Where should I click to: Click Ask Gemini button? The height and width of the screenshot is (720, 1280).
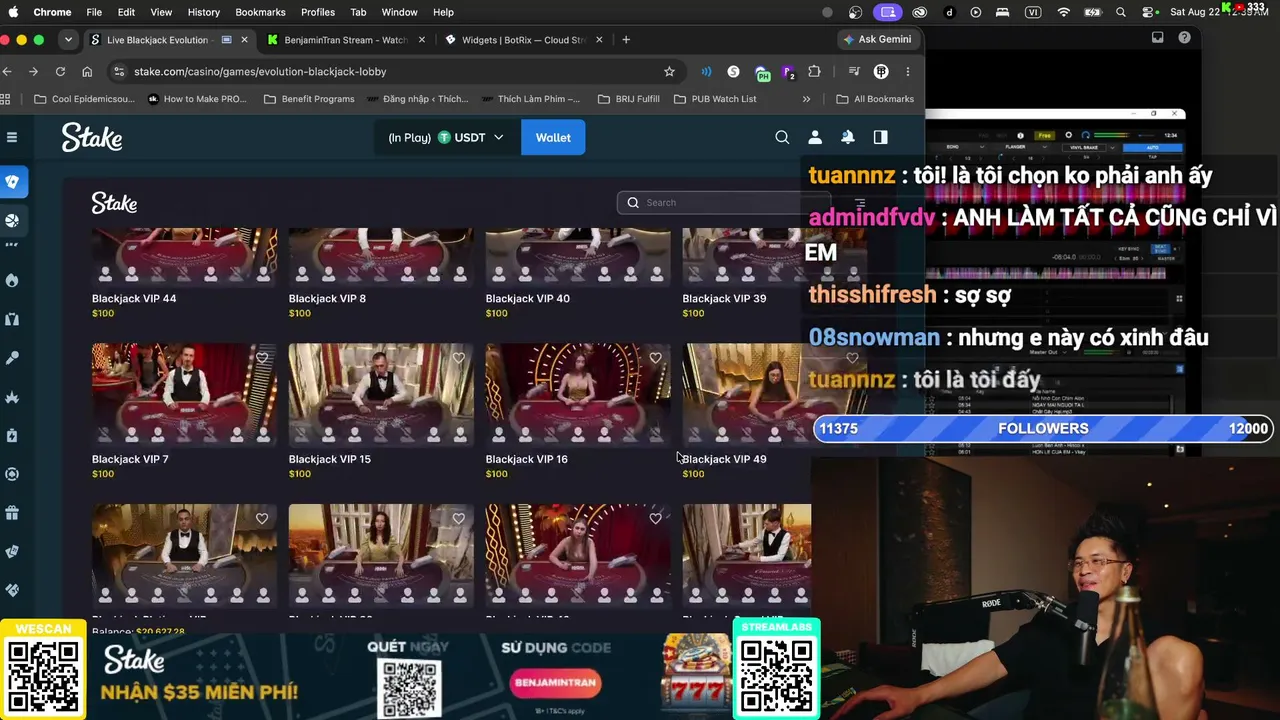pos(878,40)
